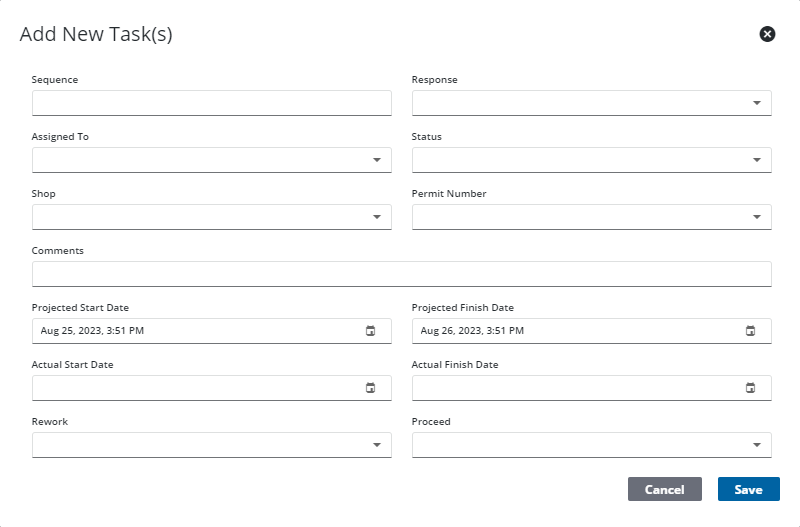Screen dimensions: 800x527
Task: Click the Actual Start Date input field
Action: 190,388
